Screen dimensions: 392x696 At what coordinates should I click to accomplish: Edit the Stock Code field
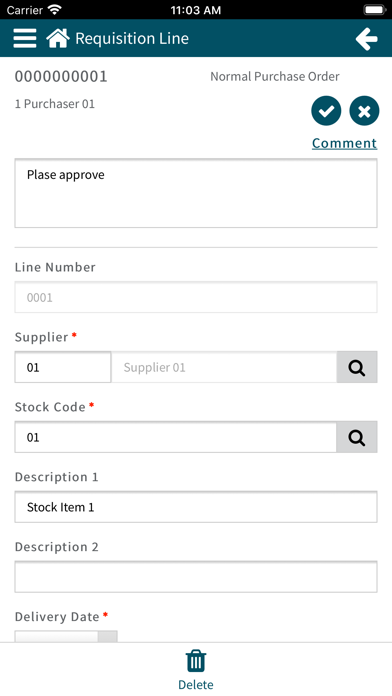[x=175, y=437]
